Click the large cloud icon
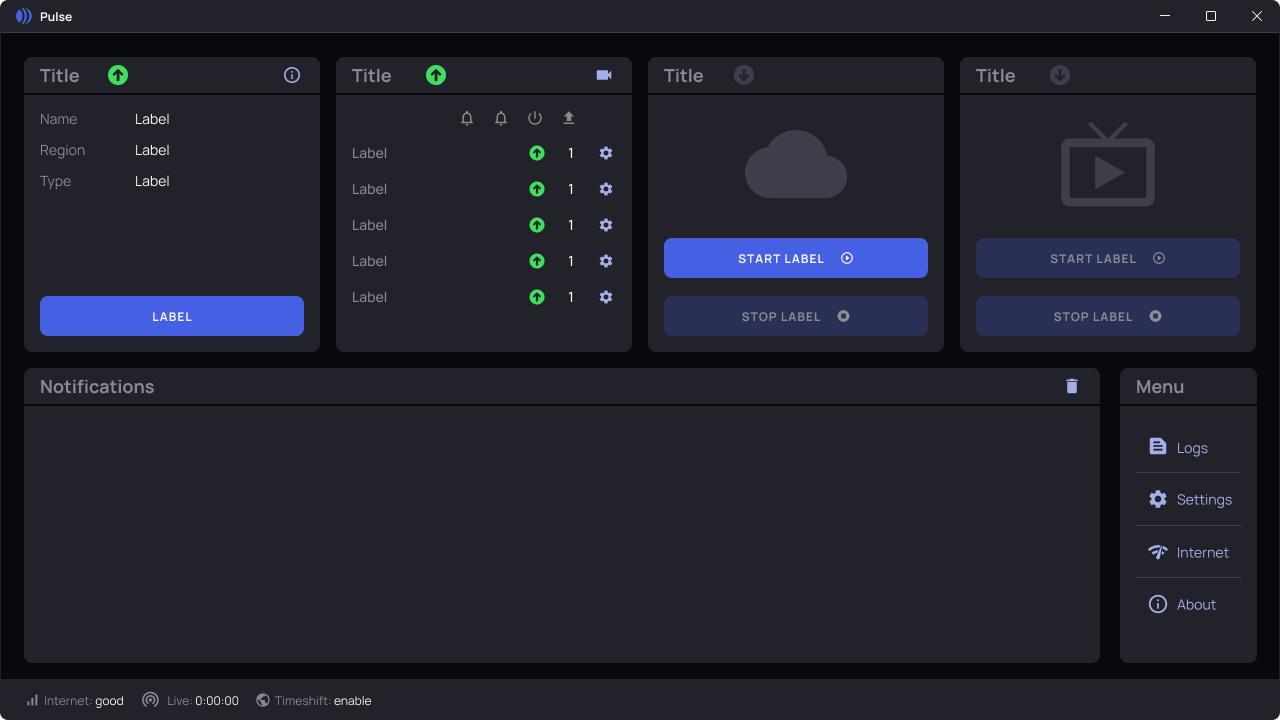The height and width of the screenshot is (720, 1280). click(x=796, y=164)
